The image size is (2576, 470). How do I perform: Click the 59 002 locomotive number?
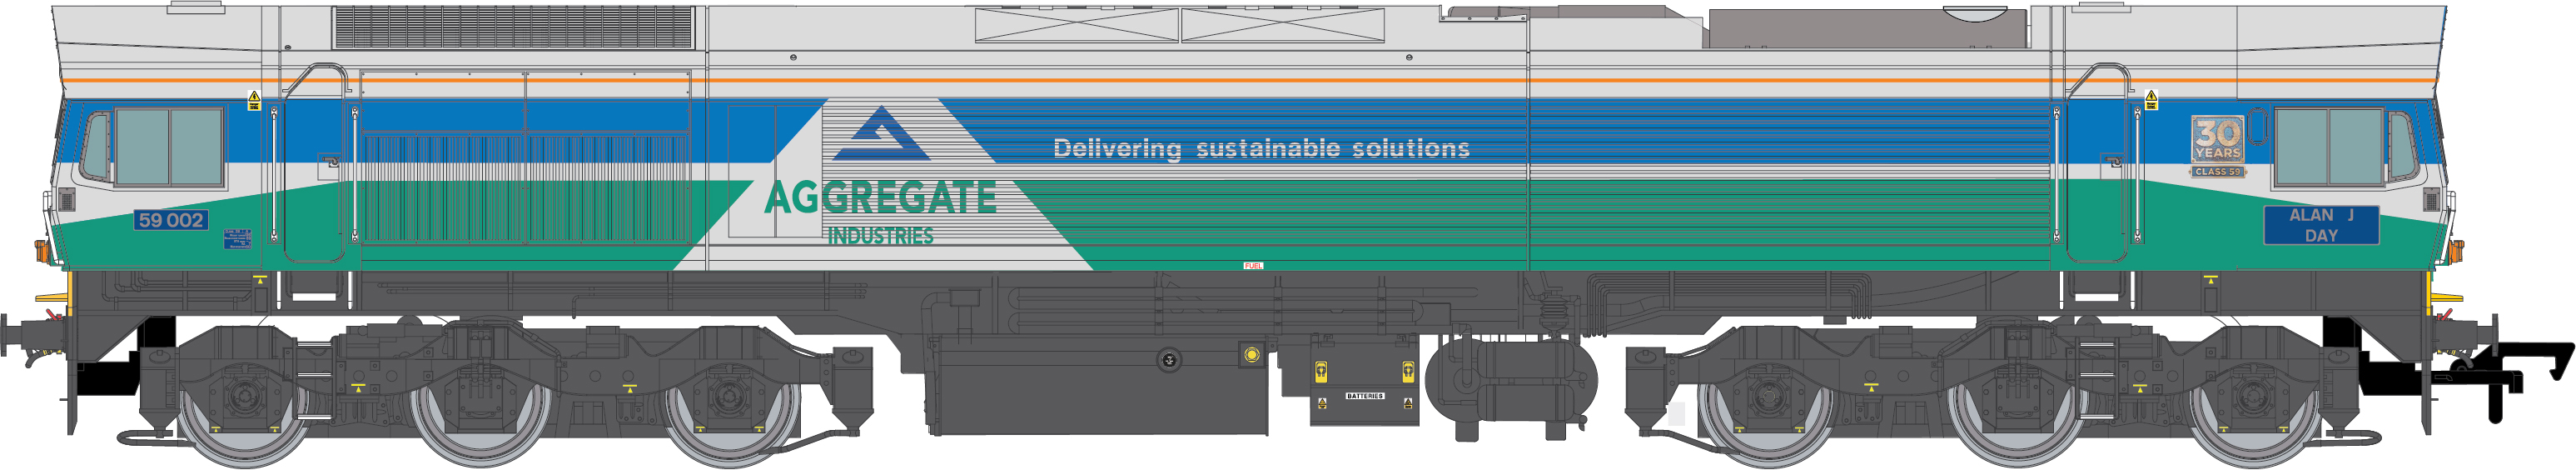[x=171, y=220]
